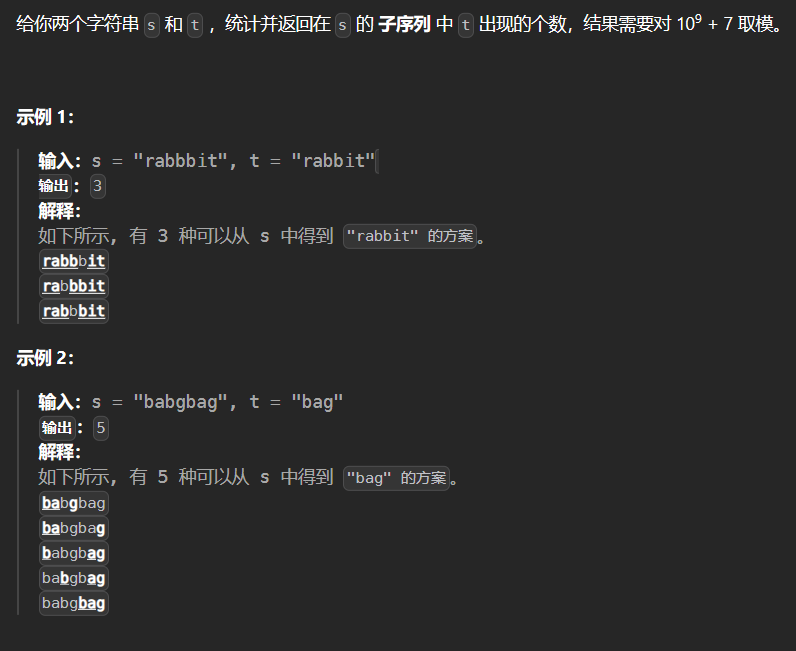Click the last babgbag highlighted subsequence line
This screenshot has width=796, height=651.
[73, 603]
